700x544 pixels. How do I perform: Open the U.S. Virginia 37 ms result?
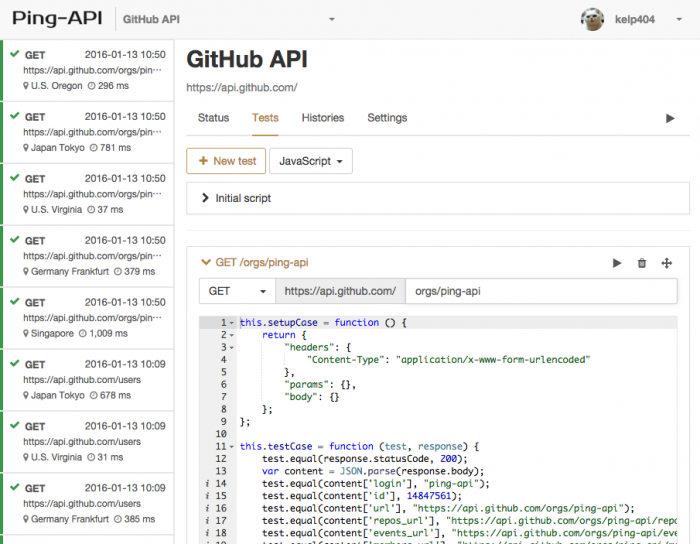88,194
